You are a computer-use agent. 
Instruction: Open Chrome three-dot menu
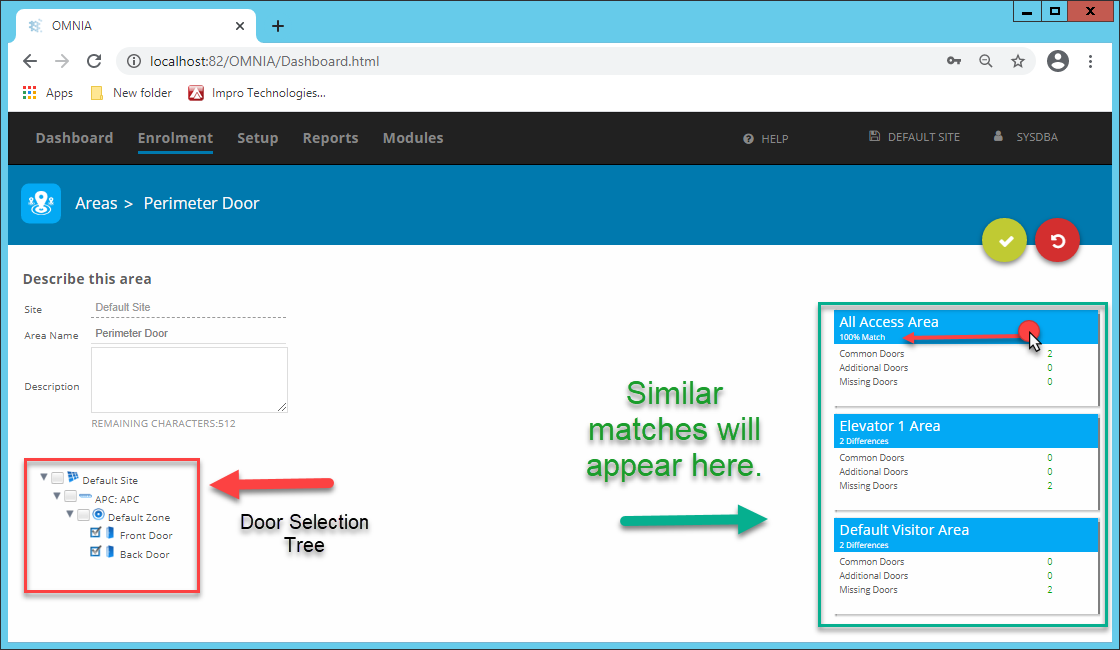pyautogui.click(x=1090, y=61)
